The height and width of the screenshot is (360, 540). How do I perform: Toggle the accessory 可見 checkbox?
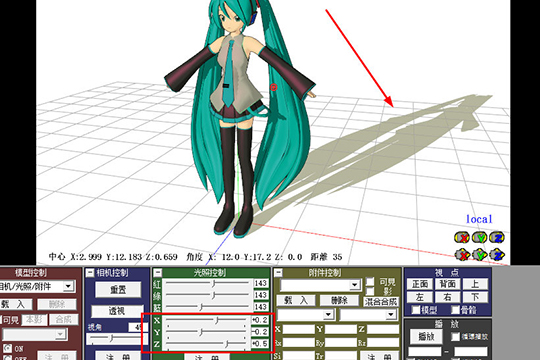(370, 282)
